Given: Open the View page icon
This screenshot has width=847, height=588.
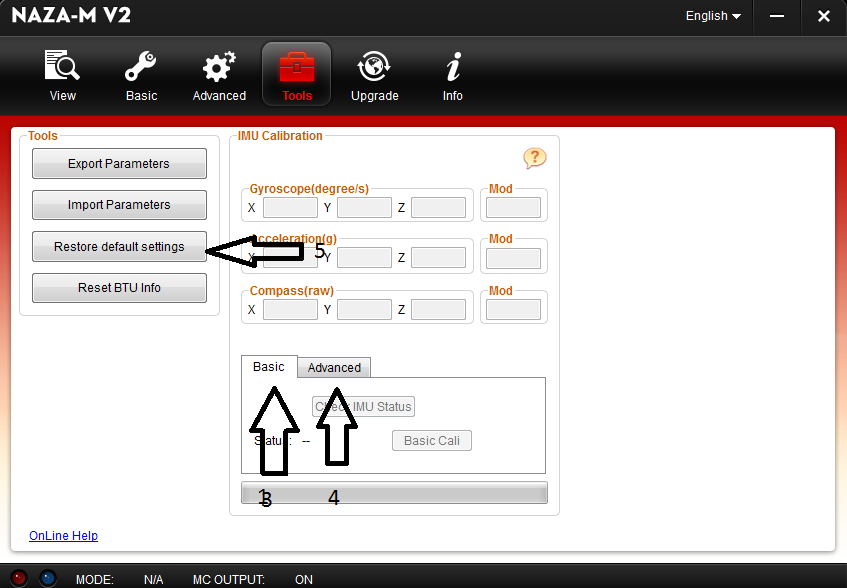Looking at the screenshot, I should tap(62, 65).
